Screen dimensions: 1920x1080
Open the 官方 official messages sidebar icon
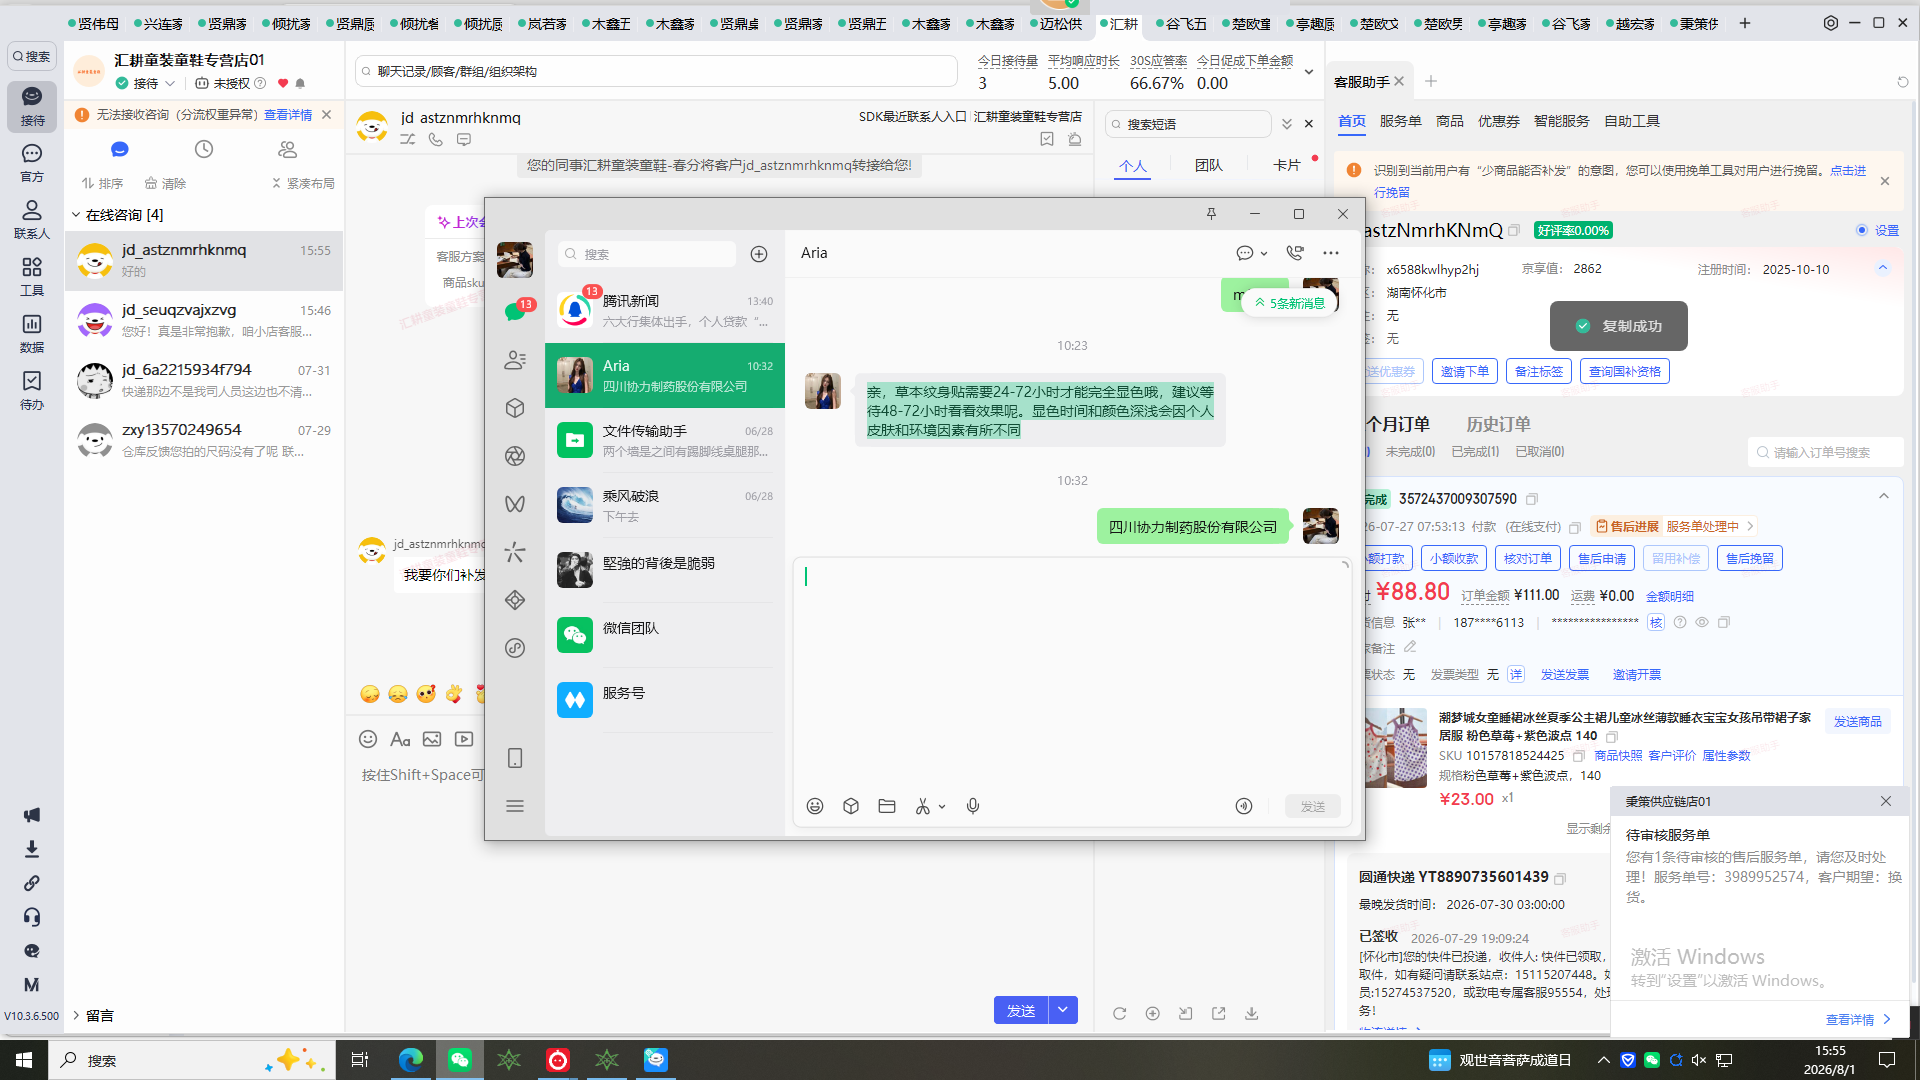(32, 162)
